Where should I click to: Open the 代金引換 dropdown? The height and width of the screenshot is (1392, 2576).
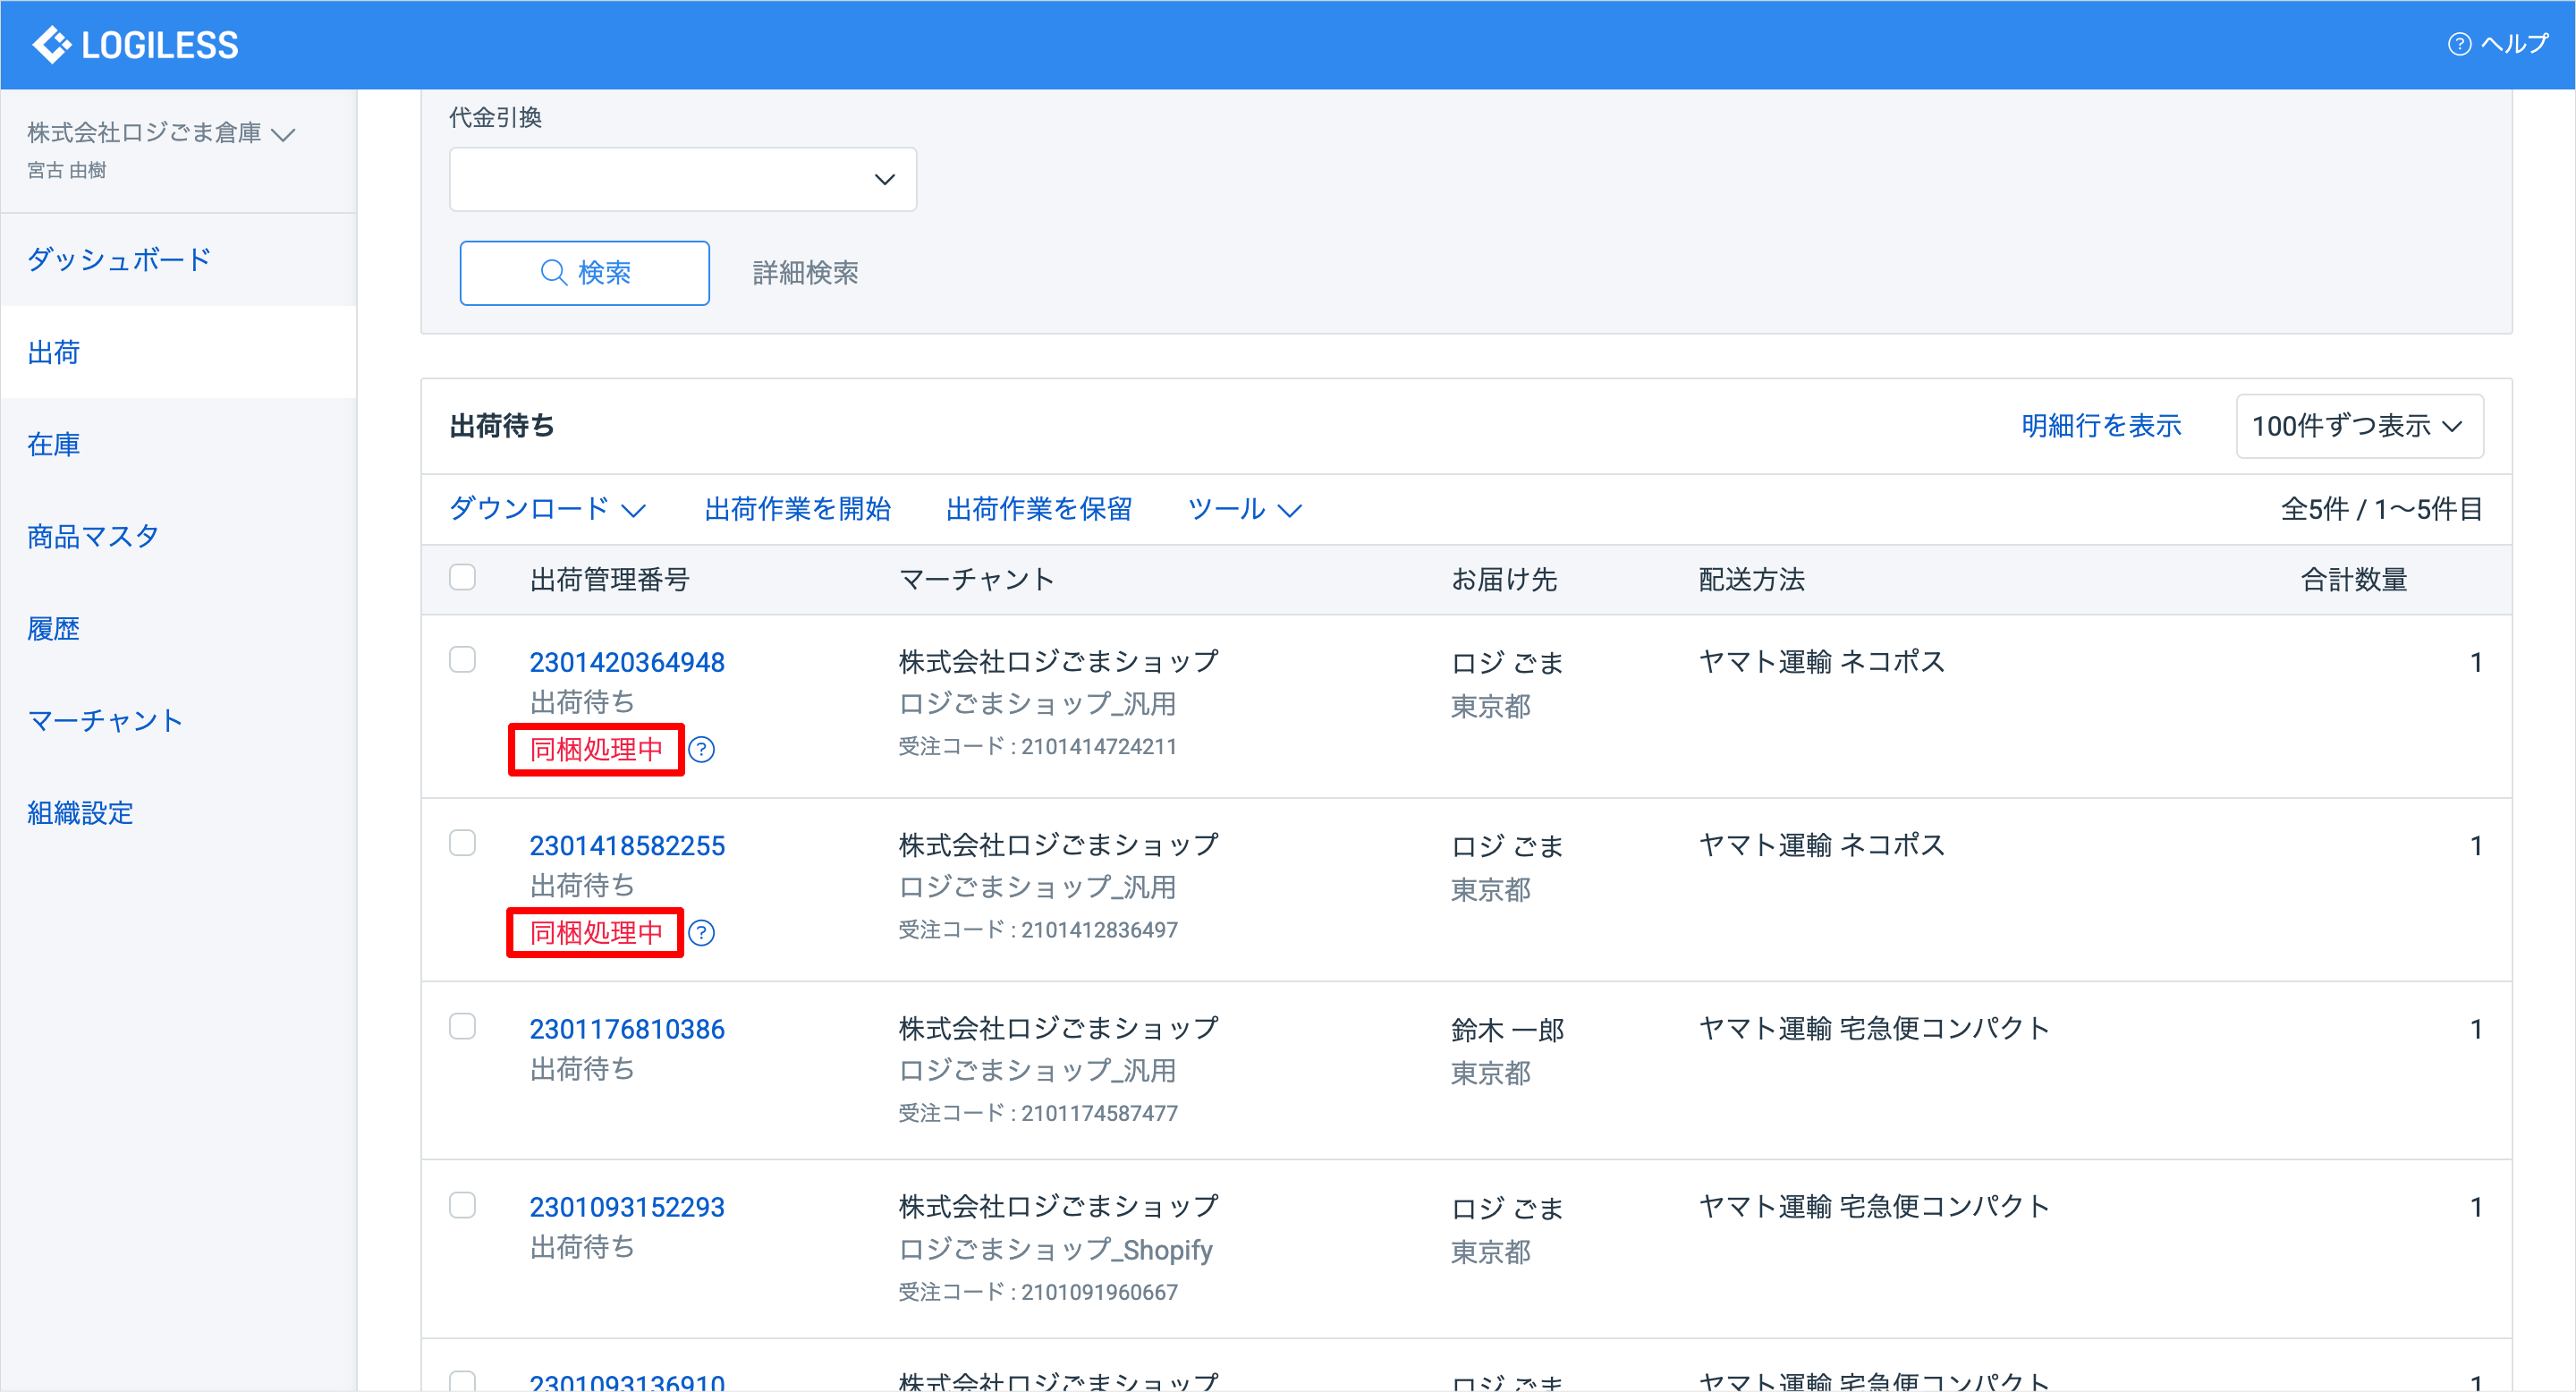(683, 180)
